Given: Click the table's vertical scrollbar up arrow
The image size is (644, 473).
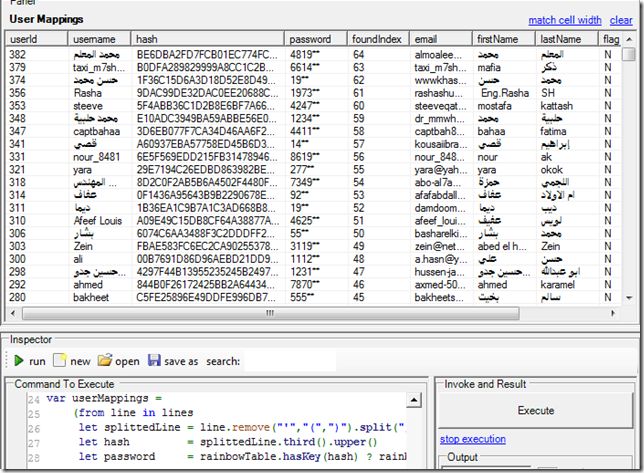Looking at the screenshot, I should coord(627,37).
